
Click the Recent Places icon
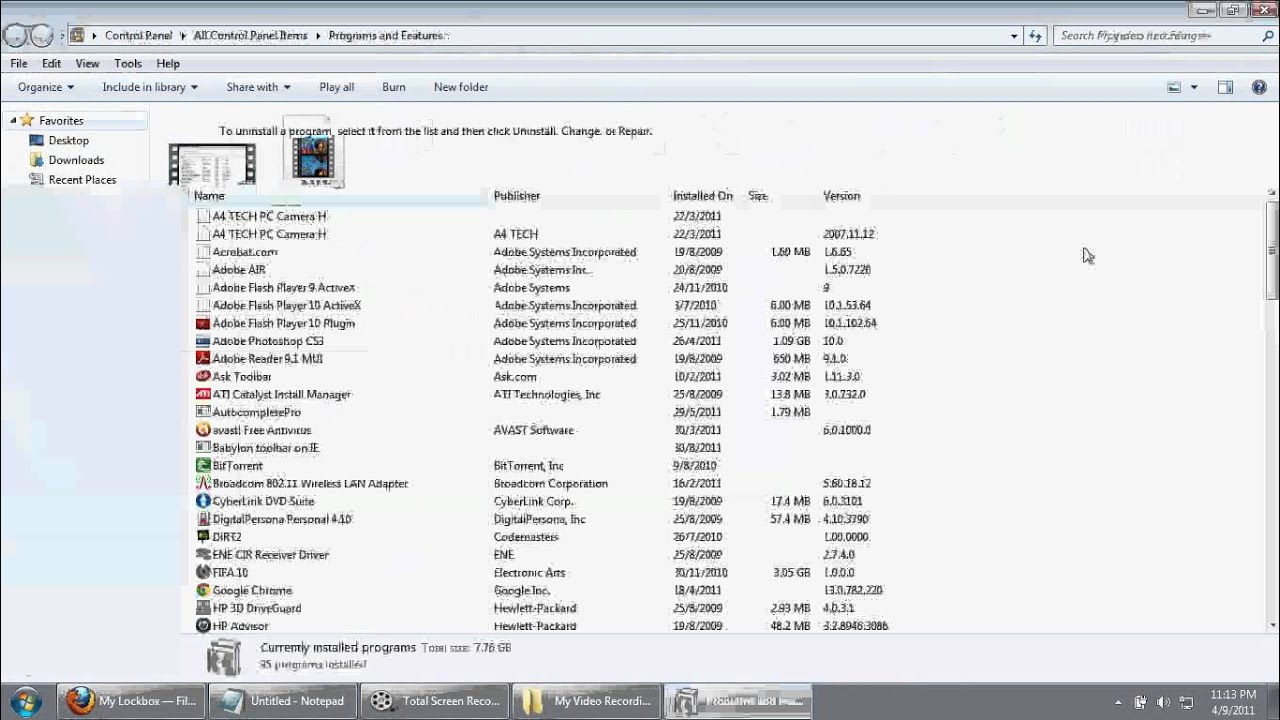[x=37, y=180]
